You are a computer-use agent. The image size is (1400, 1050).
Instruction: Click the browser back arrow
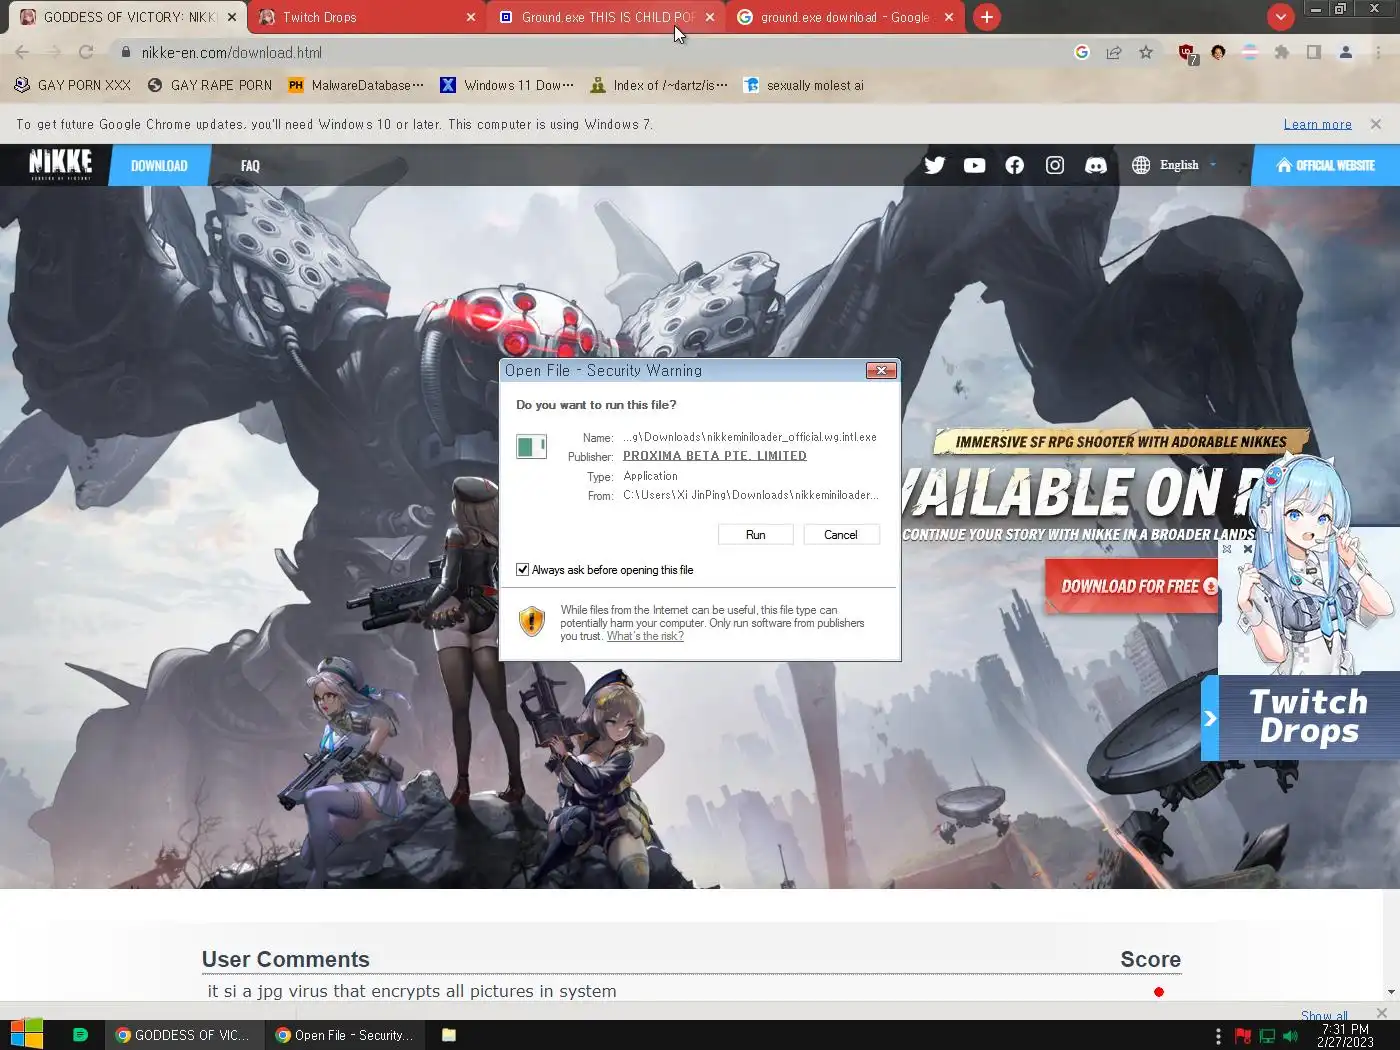click(x=22, y=52)
